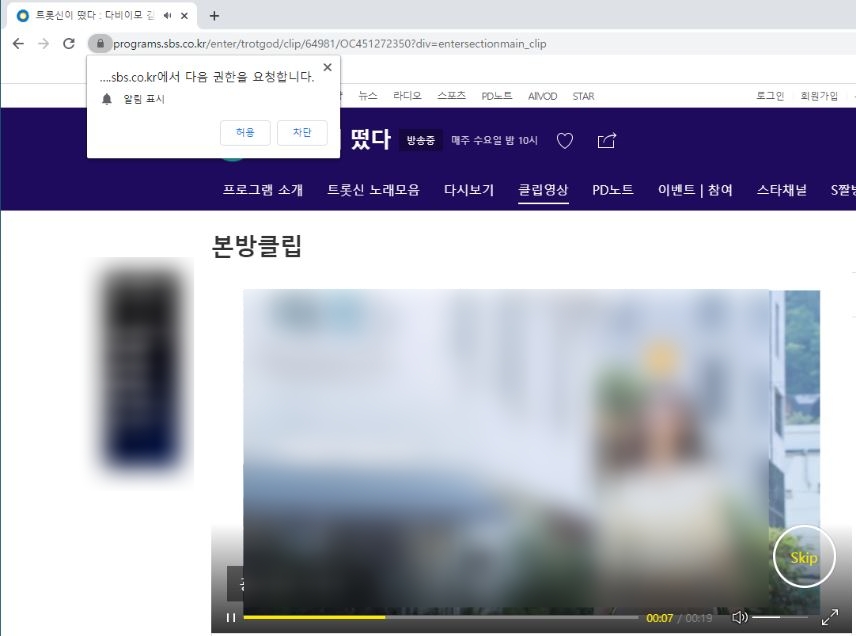Click the site security lock icon

coord(99,43)
